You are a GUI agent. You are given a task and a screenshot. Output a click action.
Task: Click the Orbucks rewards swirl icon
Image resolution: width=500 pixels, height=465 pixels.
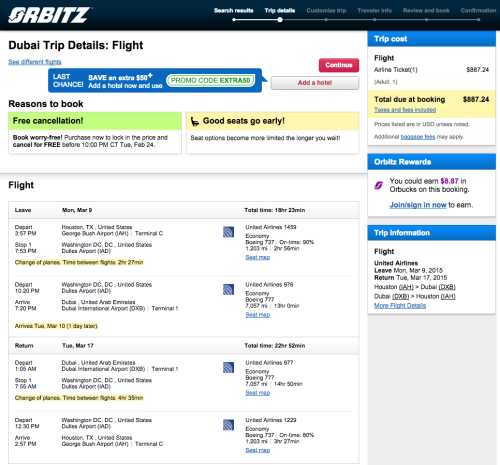(x=379, y=185)
